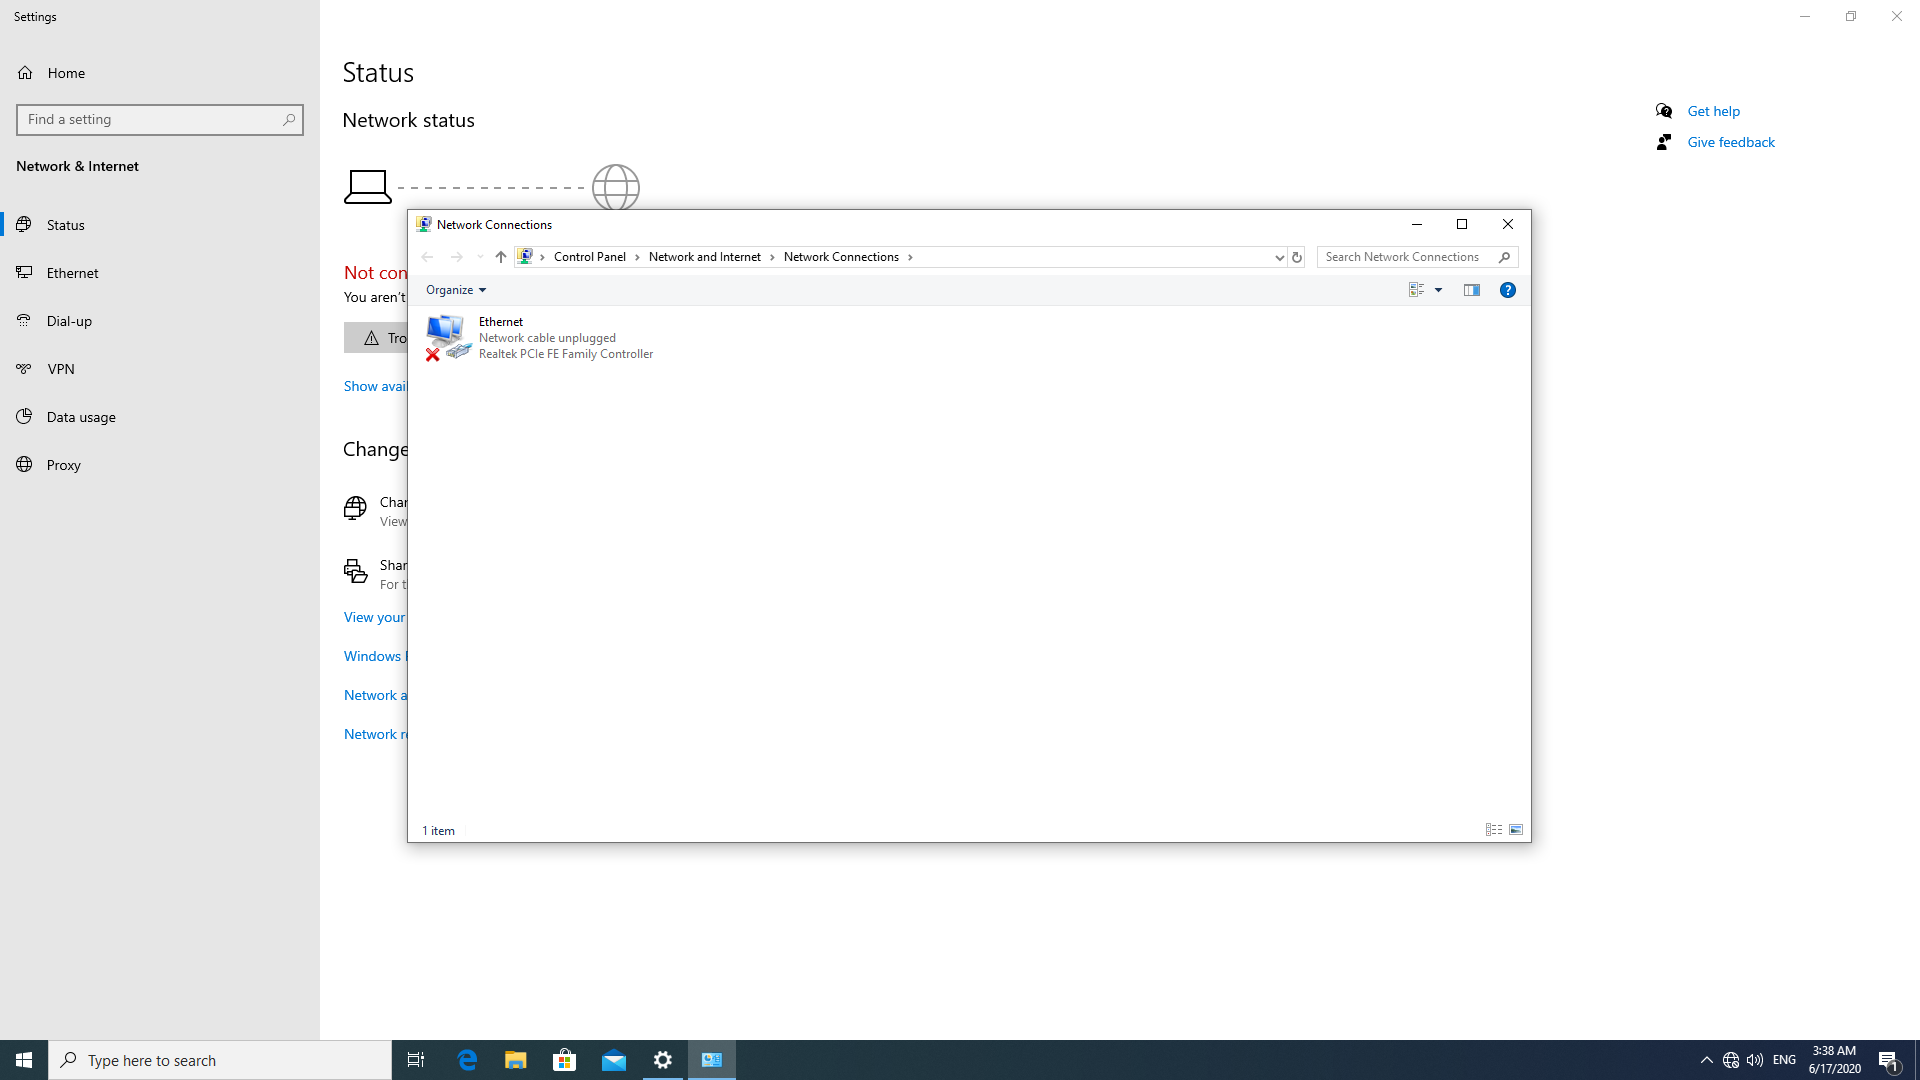Viewport: 1920px width, 1080px height.
Task: Click the Find a setting search box
Action: [x=160, y=120]
